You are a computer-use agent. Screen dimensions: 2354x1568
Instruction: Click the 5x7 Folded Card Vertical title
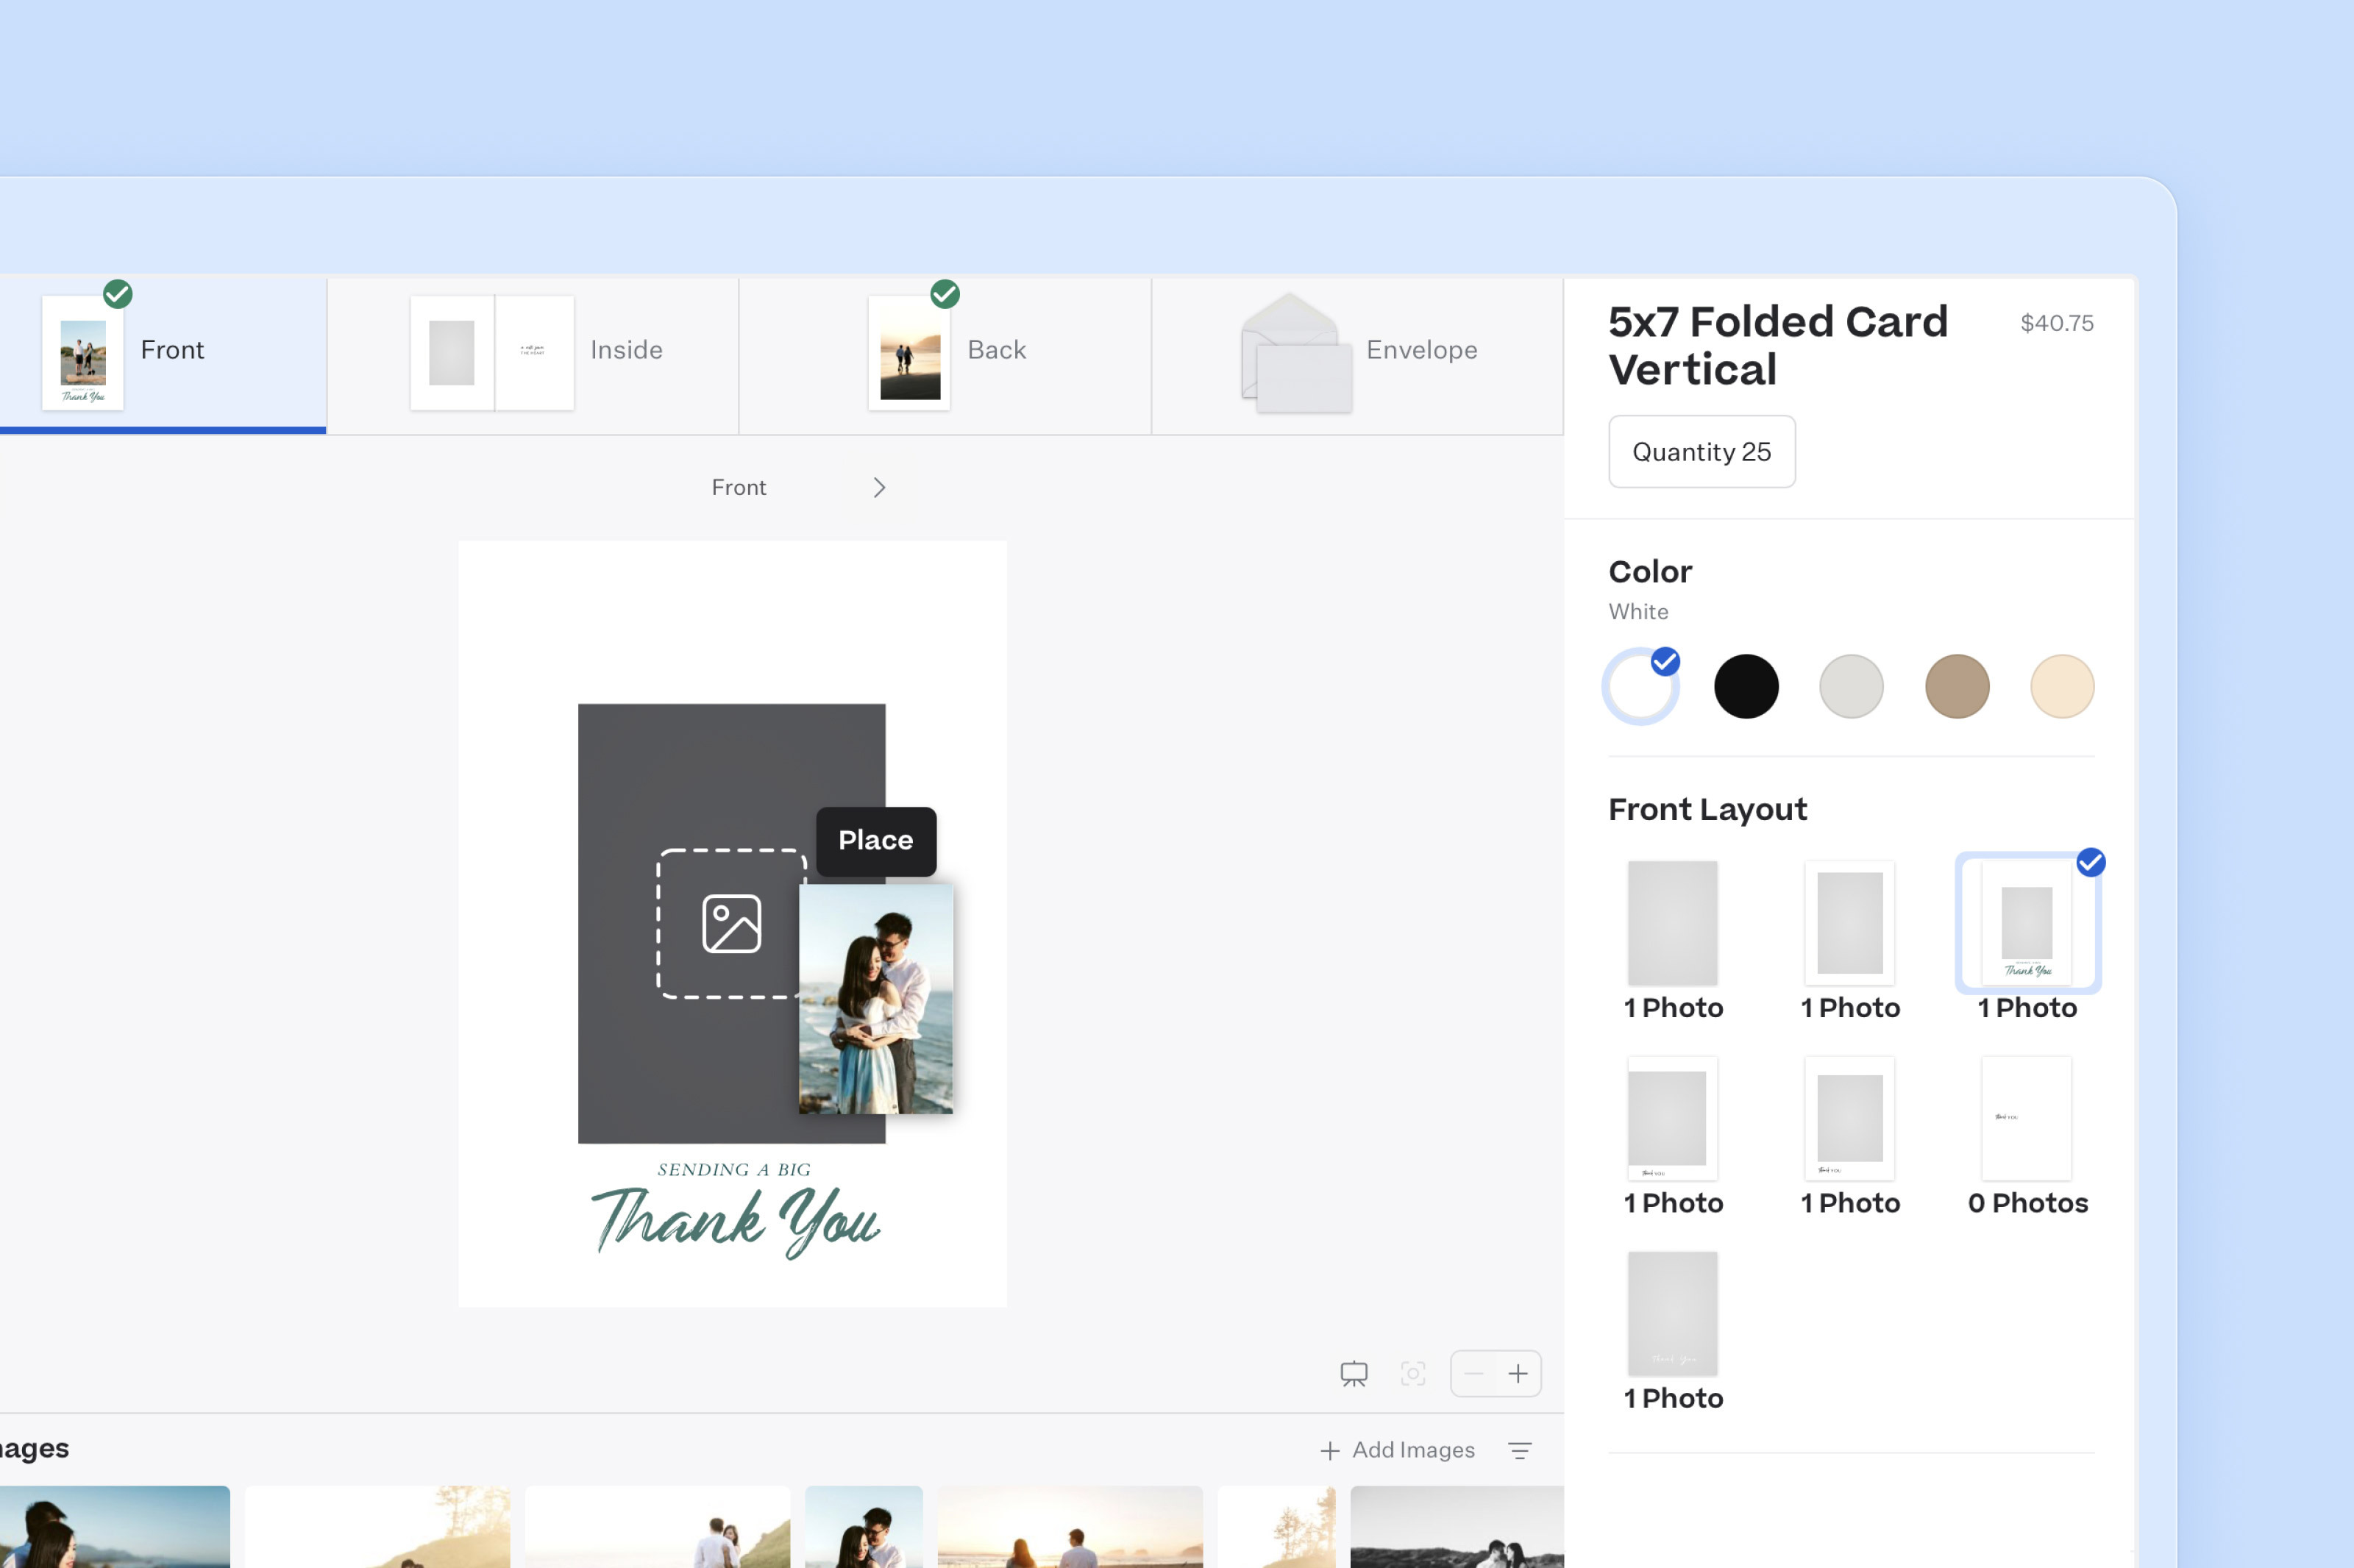pyautogui.click(x=1778, y=346)
